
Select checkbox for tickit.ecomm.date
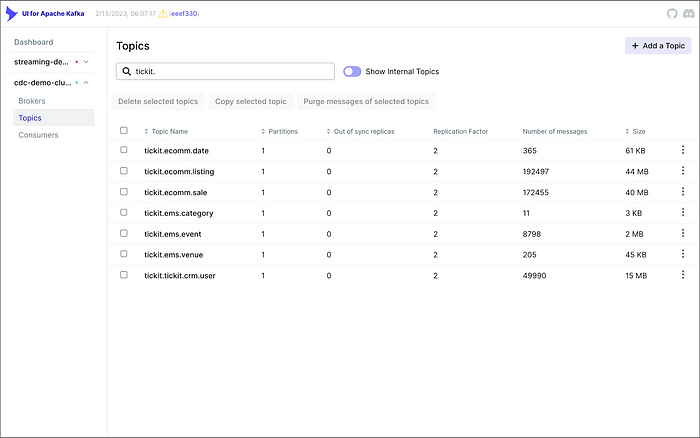[x=124, y=150]
